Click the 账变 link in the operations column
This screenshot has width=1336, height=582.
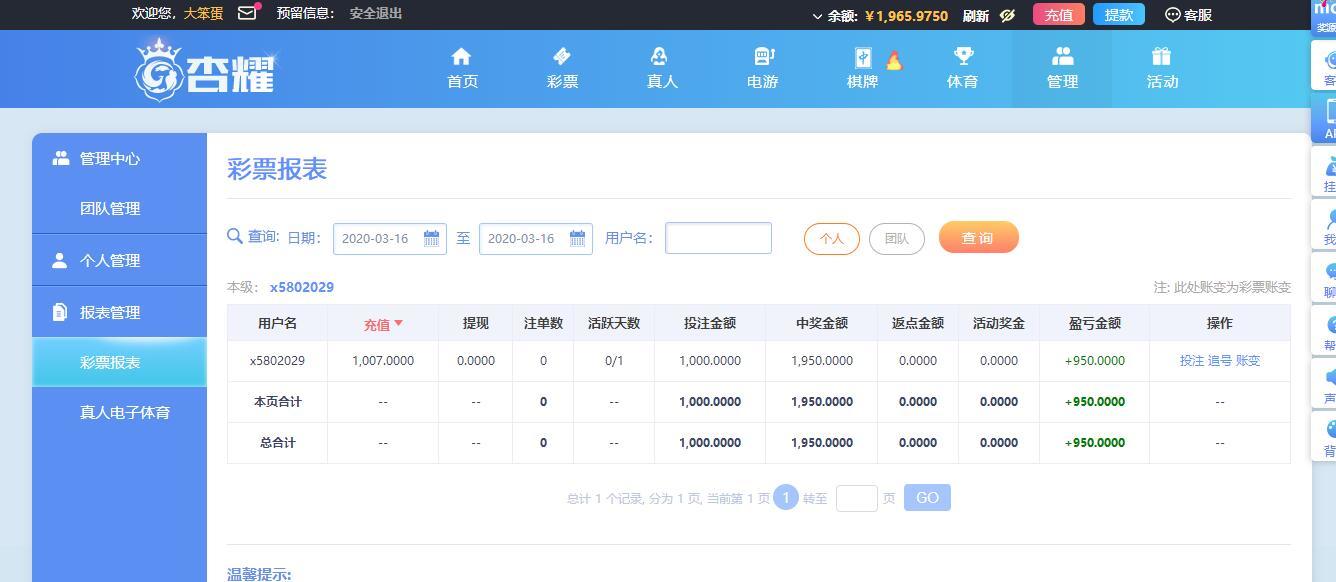click(x=1248, y=361)
